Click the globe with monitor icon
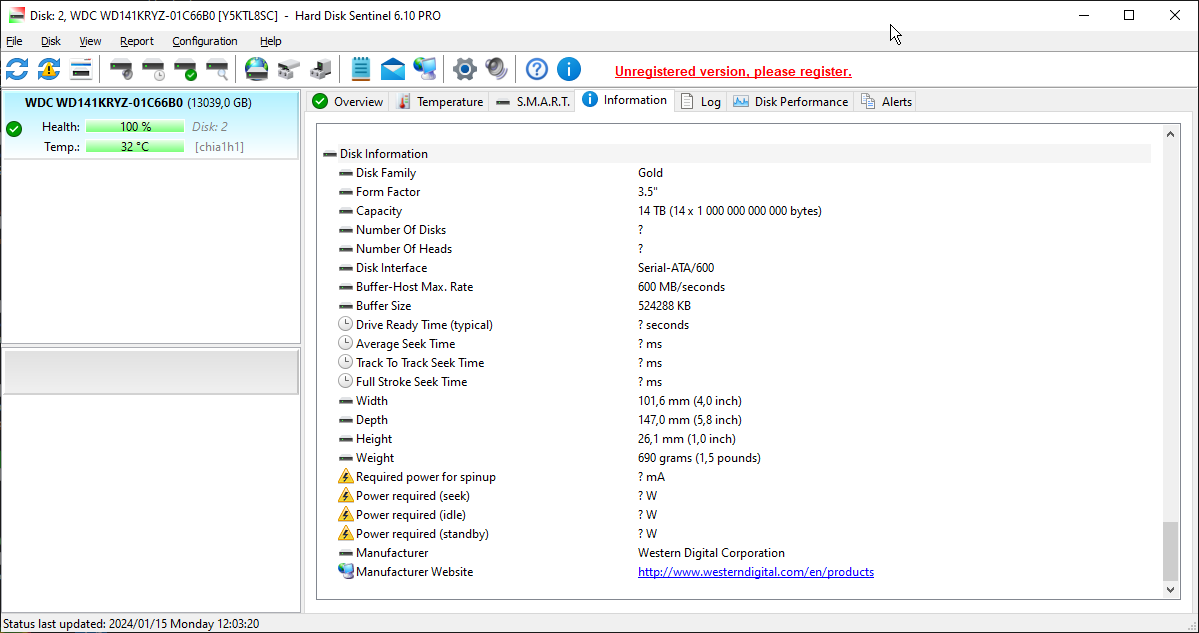The height and width of the screenshot is (633, 1199). click(424, 70)
